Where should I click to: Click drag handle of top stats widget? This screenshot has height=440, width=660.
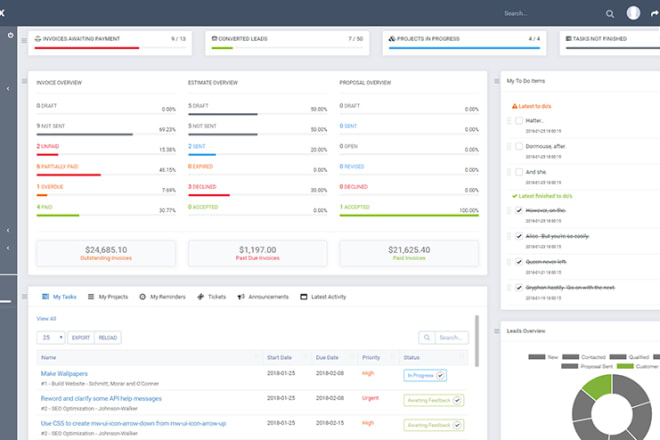pyautogui.click(x=24, y=41)
